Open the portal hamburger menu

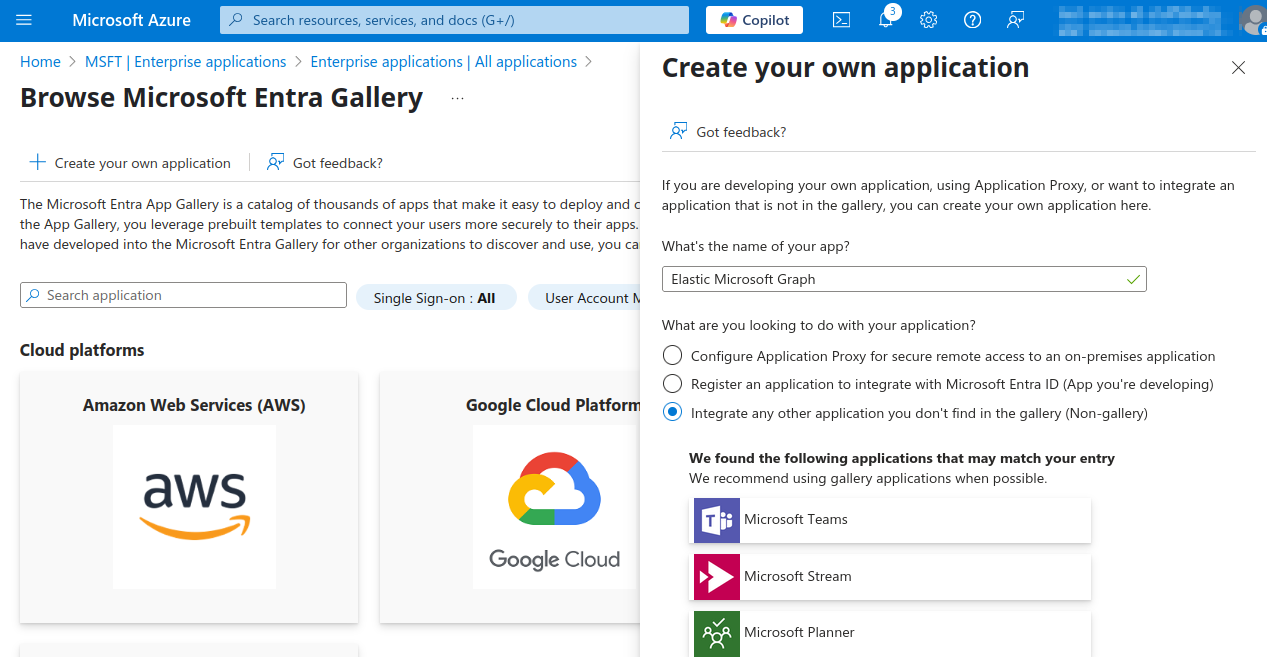point(24,20)
